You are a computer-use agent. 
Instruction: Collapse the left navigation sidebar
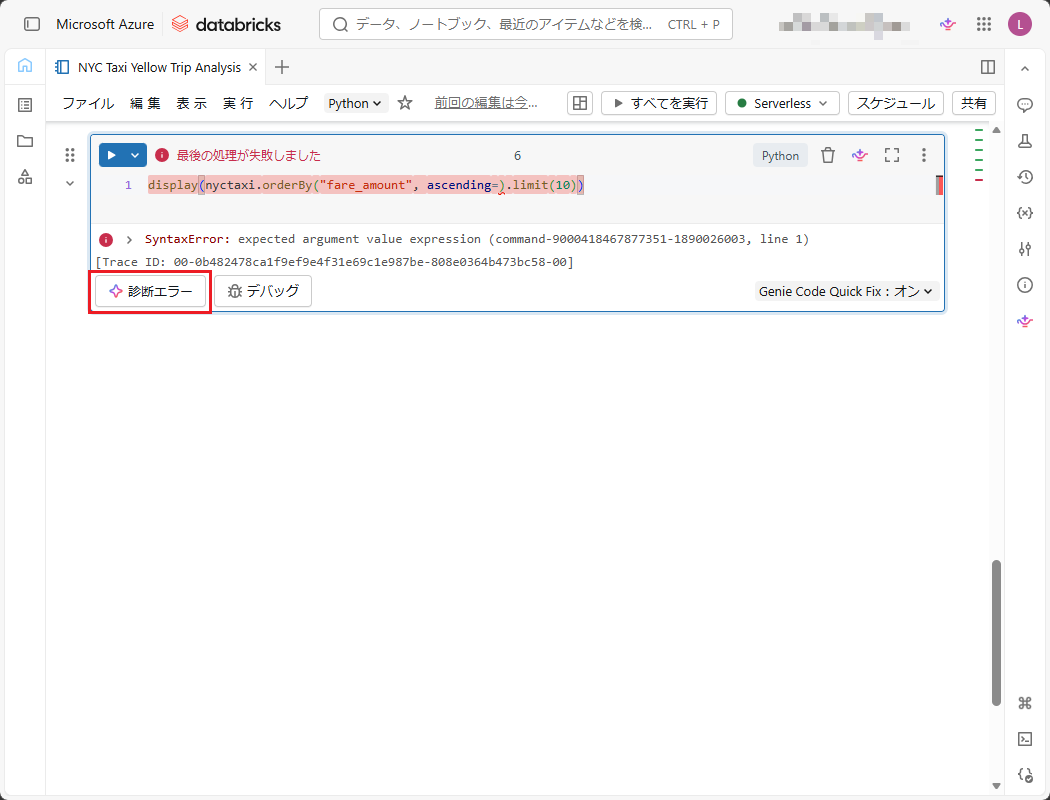(x=32, y=24)
